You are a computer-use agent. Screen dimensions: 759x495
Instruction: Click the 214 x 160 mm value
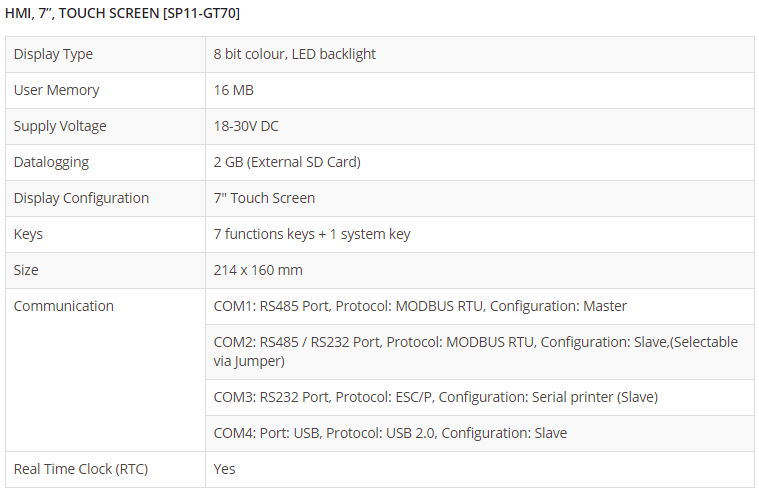(x=258, y=270)
